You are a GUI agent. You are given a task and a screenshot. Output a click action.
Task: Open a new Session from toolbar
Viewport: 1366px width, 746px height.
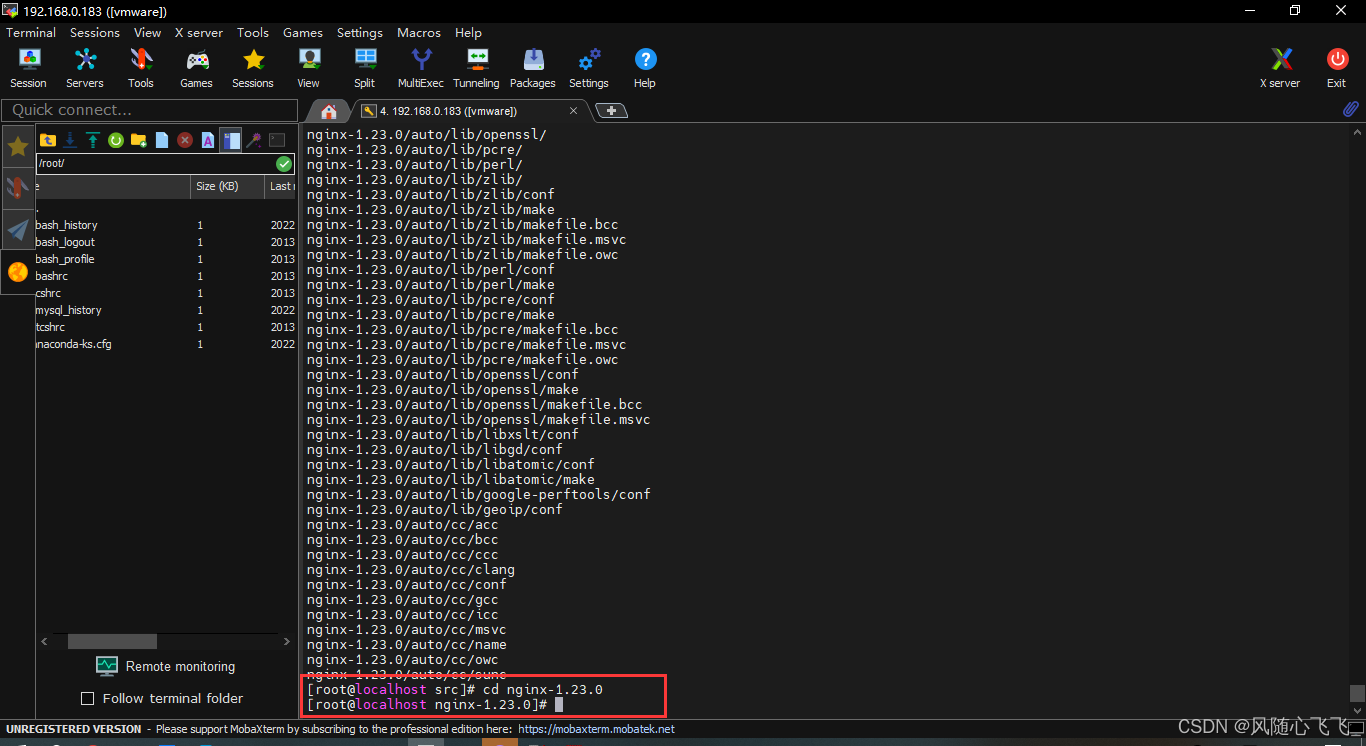click(x=29, y=68)
